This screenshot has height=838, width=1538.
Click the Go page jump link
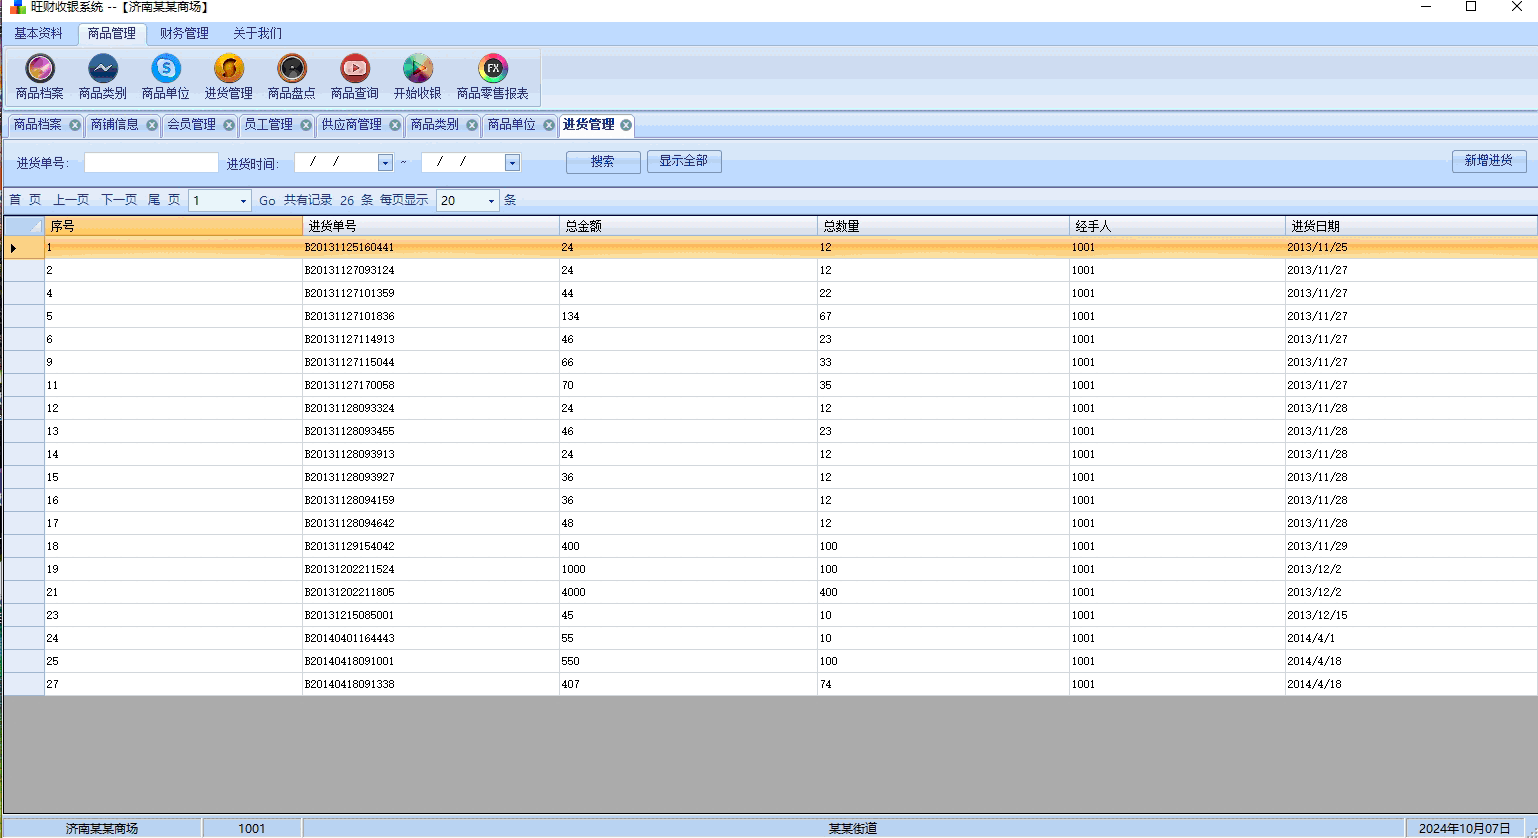coord(267,201)
